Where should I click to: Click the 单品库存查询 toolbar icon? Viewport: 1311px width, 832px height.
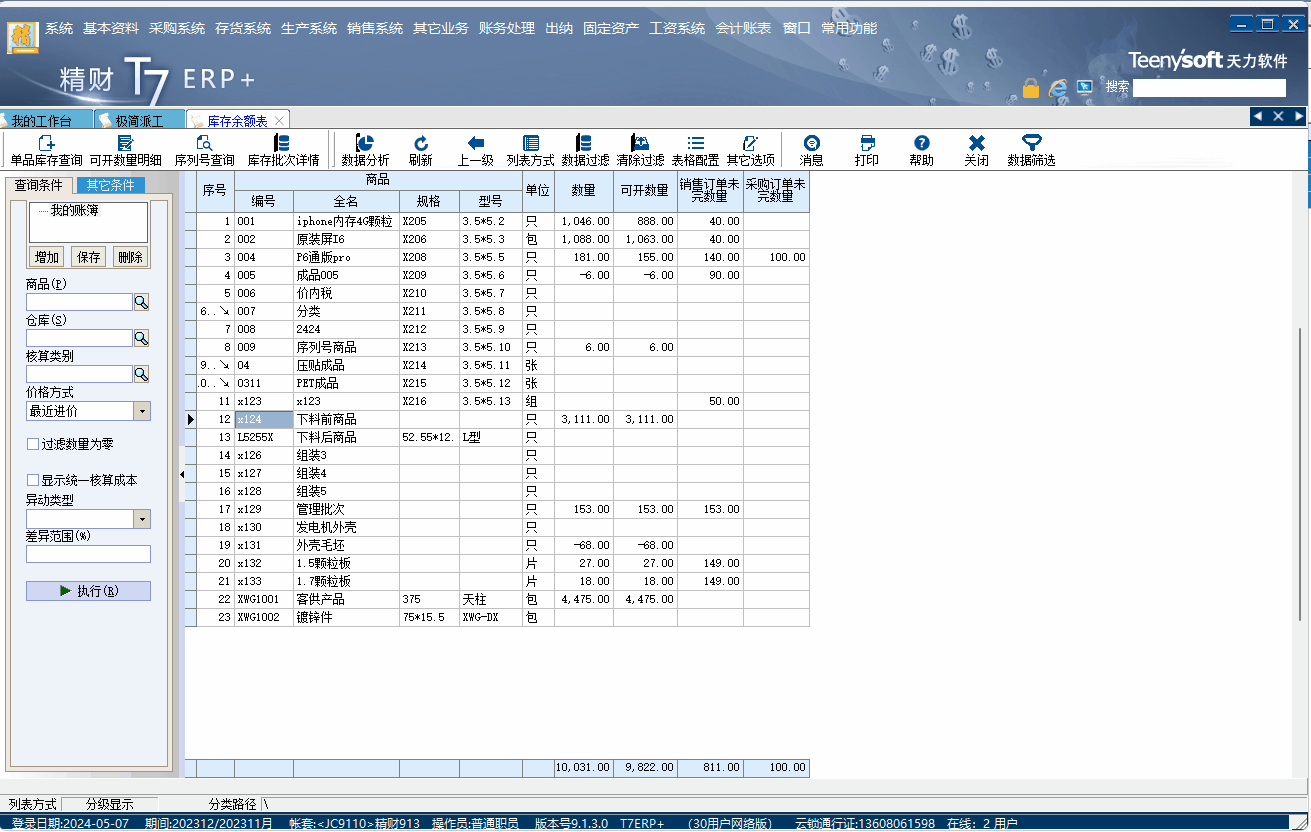tap(46, 144)
